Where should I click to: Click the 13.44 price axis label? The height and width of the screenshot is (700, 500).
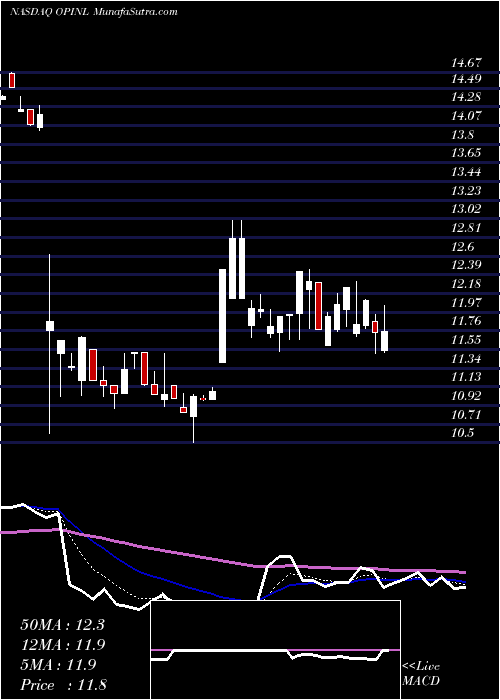coord(467,172)
